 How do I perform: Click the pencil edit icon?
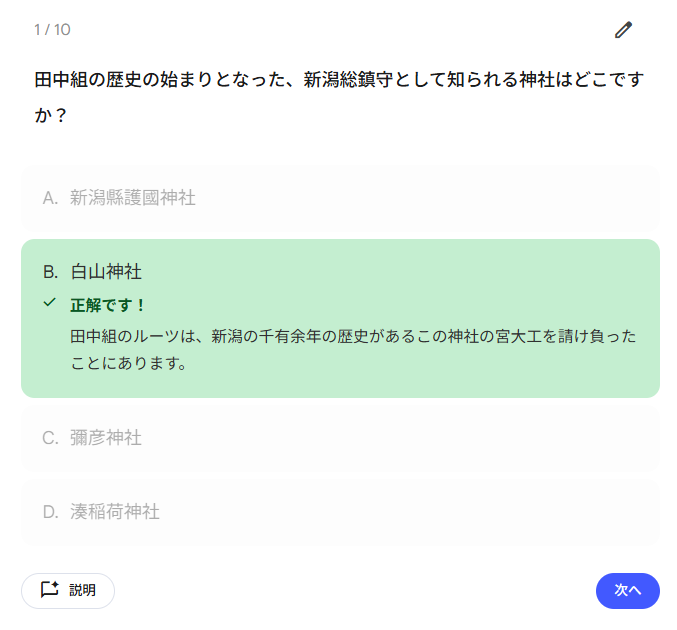point(624,30)
